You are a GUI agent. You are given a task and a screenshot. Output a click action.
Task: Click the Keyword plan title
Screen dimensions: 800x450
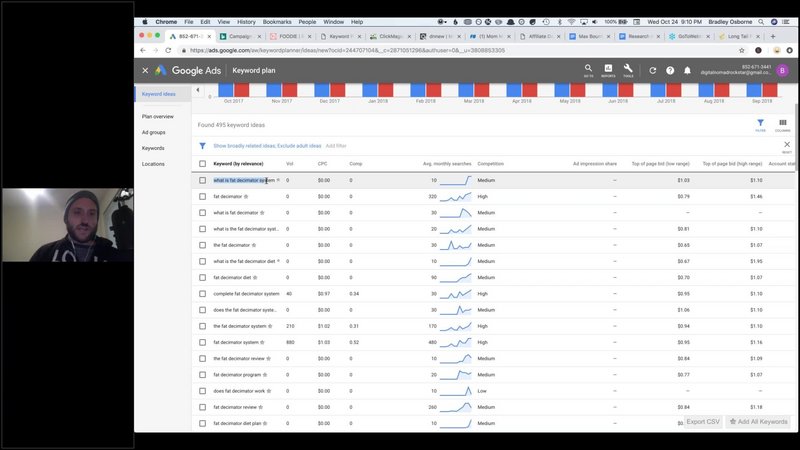(254, 70)
